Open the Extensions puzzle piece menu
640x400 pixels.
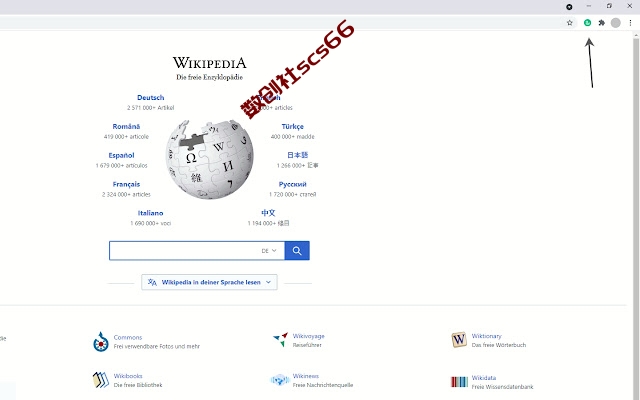601,23
